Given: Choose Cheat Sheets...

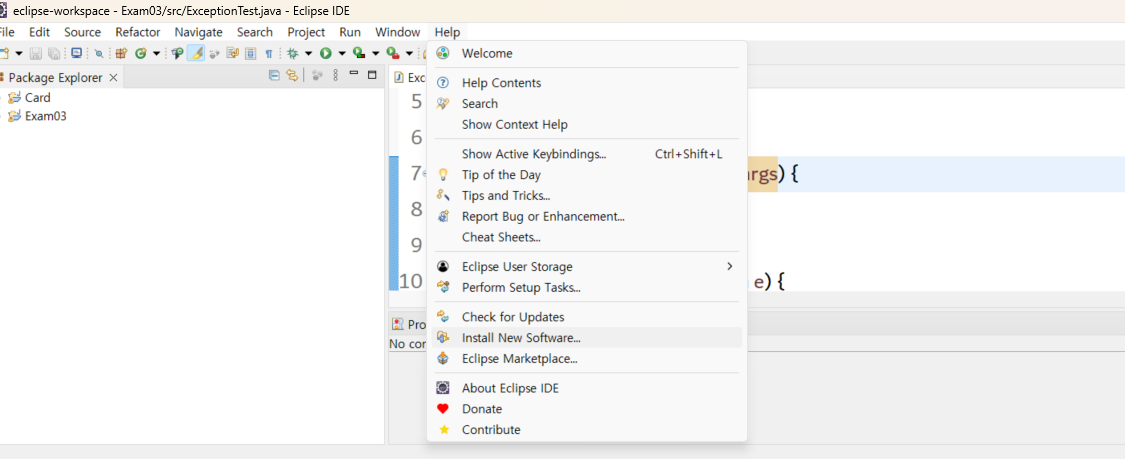Looking at the screenshot, I should (x=587, y=237).
